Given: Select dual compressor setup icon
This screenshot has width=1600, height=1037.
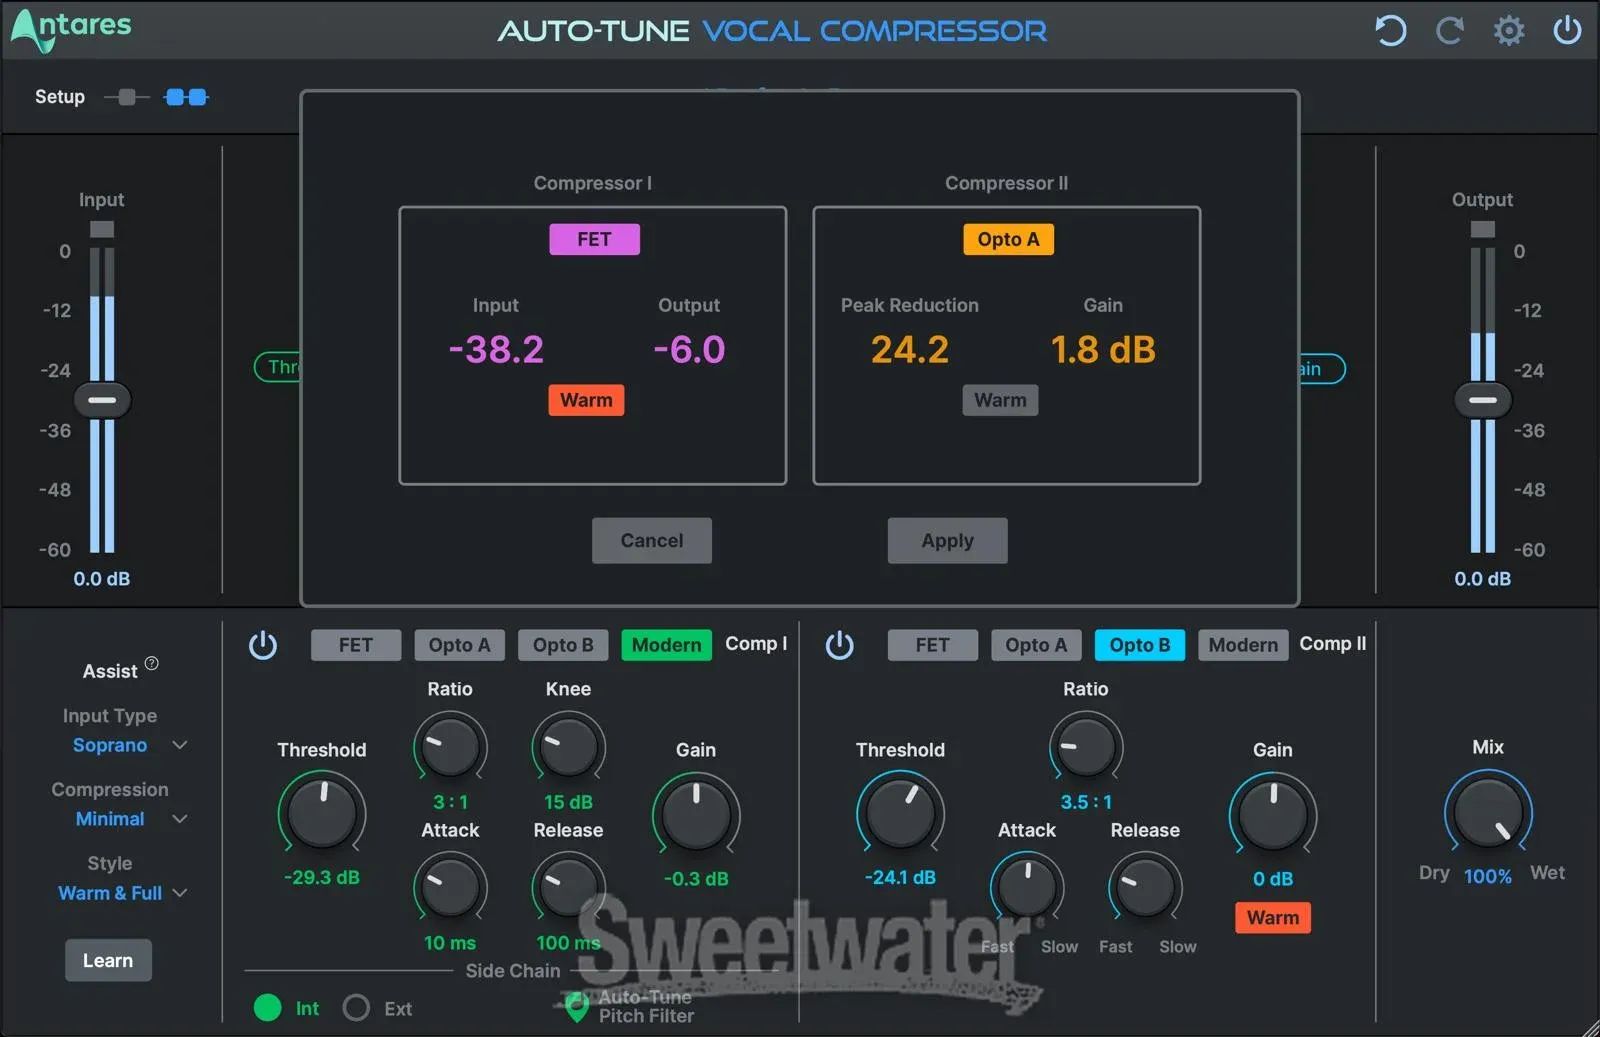Looking at the screenshot, I should point(187,97).
